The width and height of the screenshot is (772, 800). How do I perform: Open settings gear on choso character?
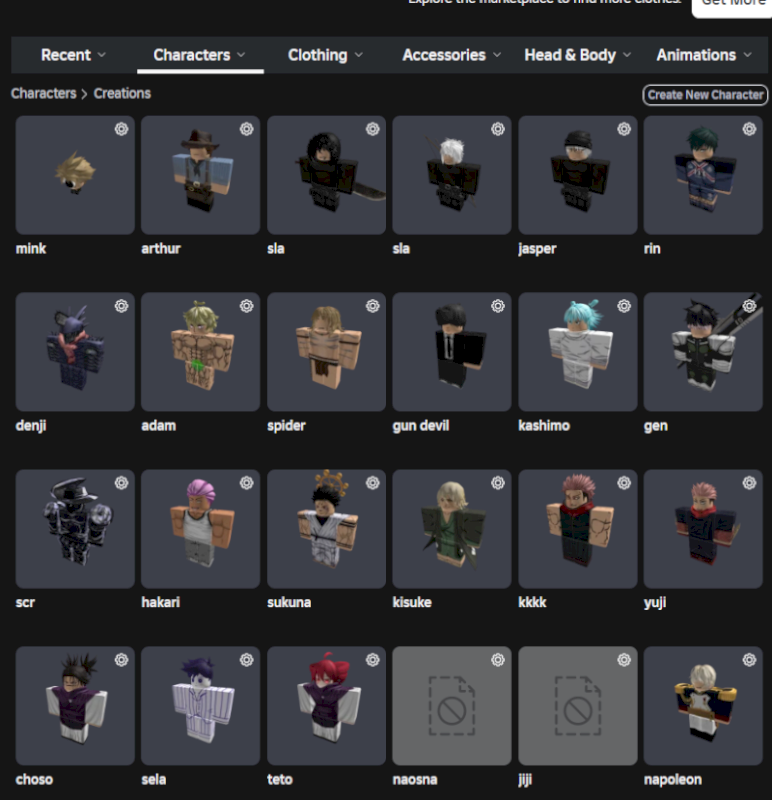(121, 660)
